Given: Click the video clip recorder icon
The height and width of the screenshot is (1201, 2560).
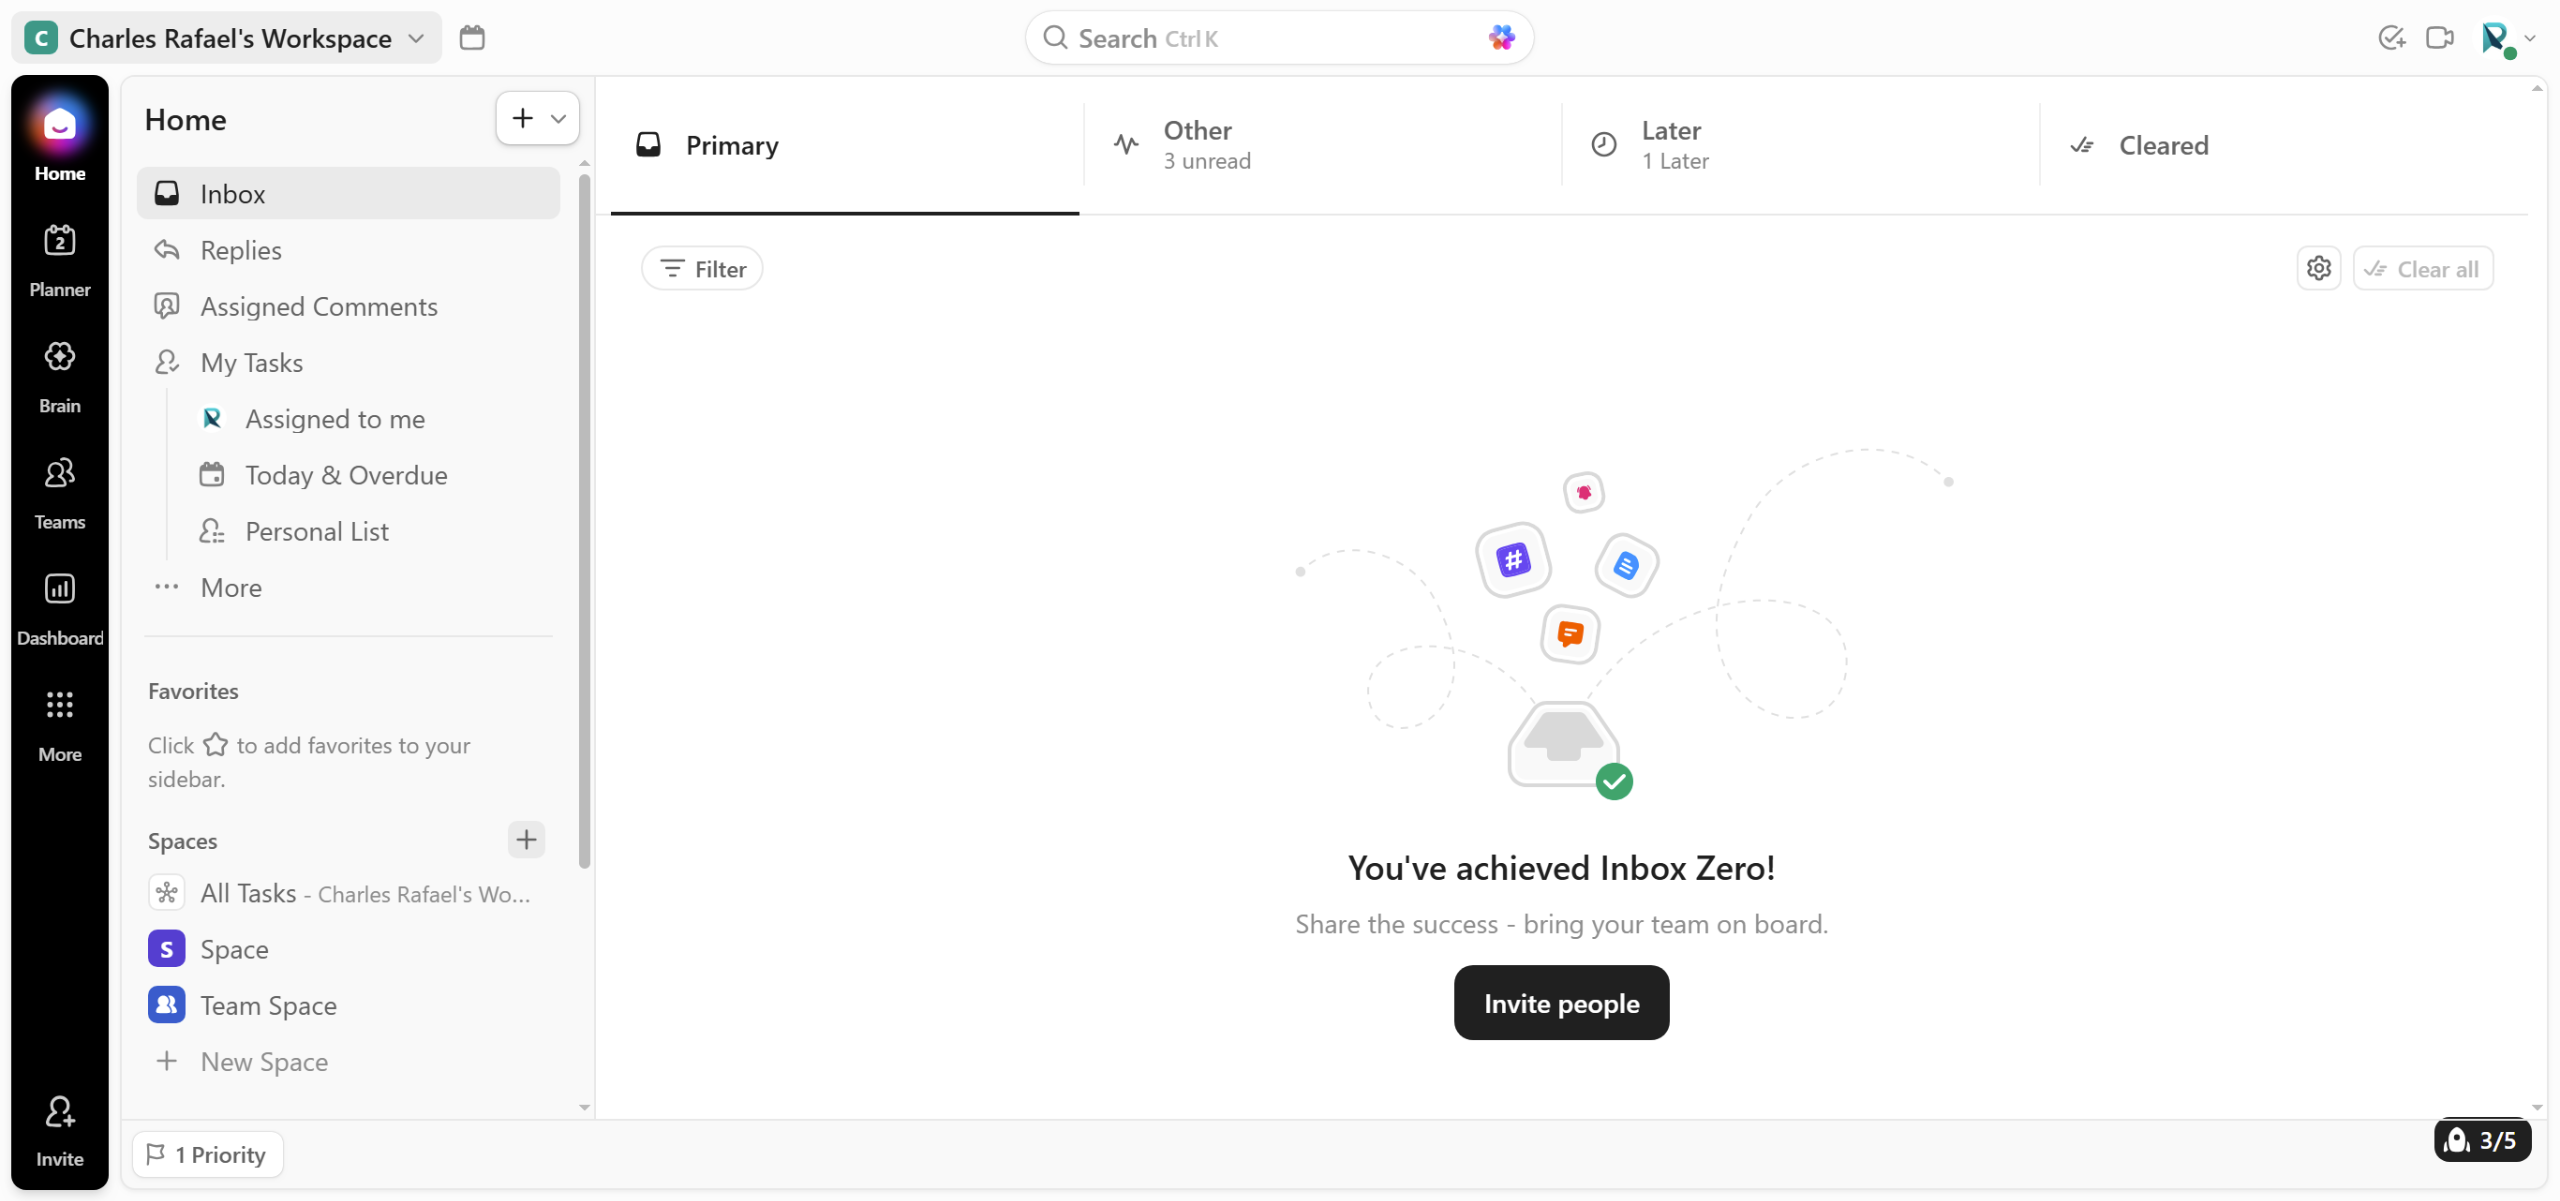Looking at the screenshot, I should tap(2440, 38).
